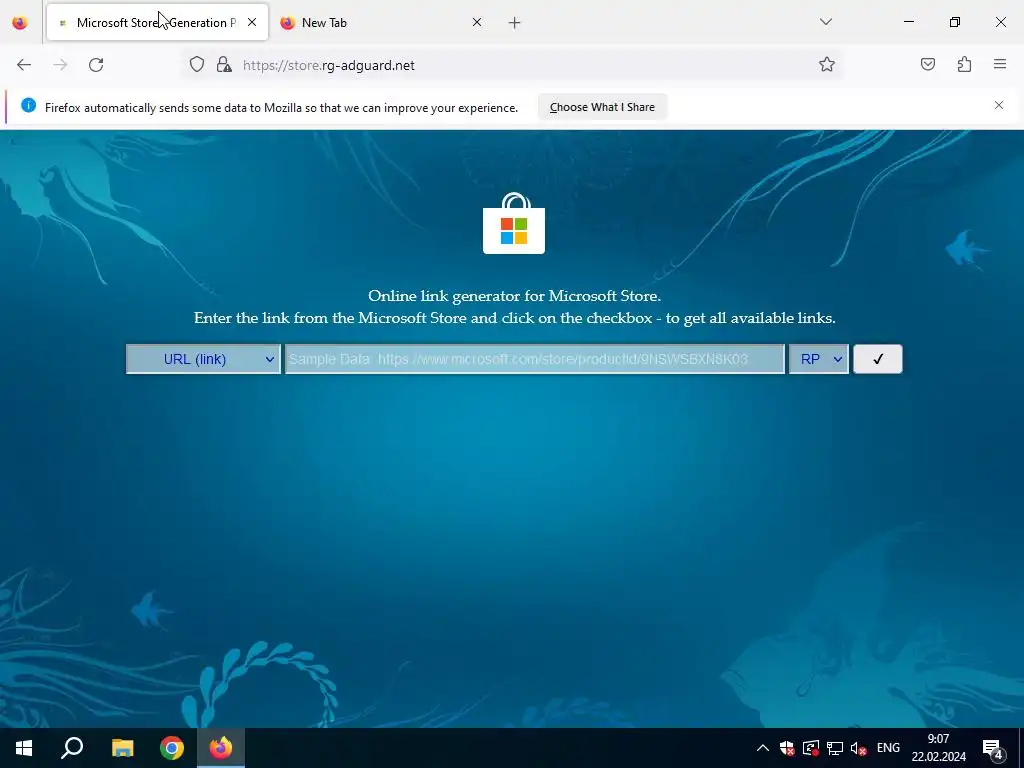Viewport: 1024px width, 768px height.
Task: Close the New Tab tab
Action: (x=477, y=22)
